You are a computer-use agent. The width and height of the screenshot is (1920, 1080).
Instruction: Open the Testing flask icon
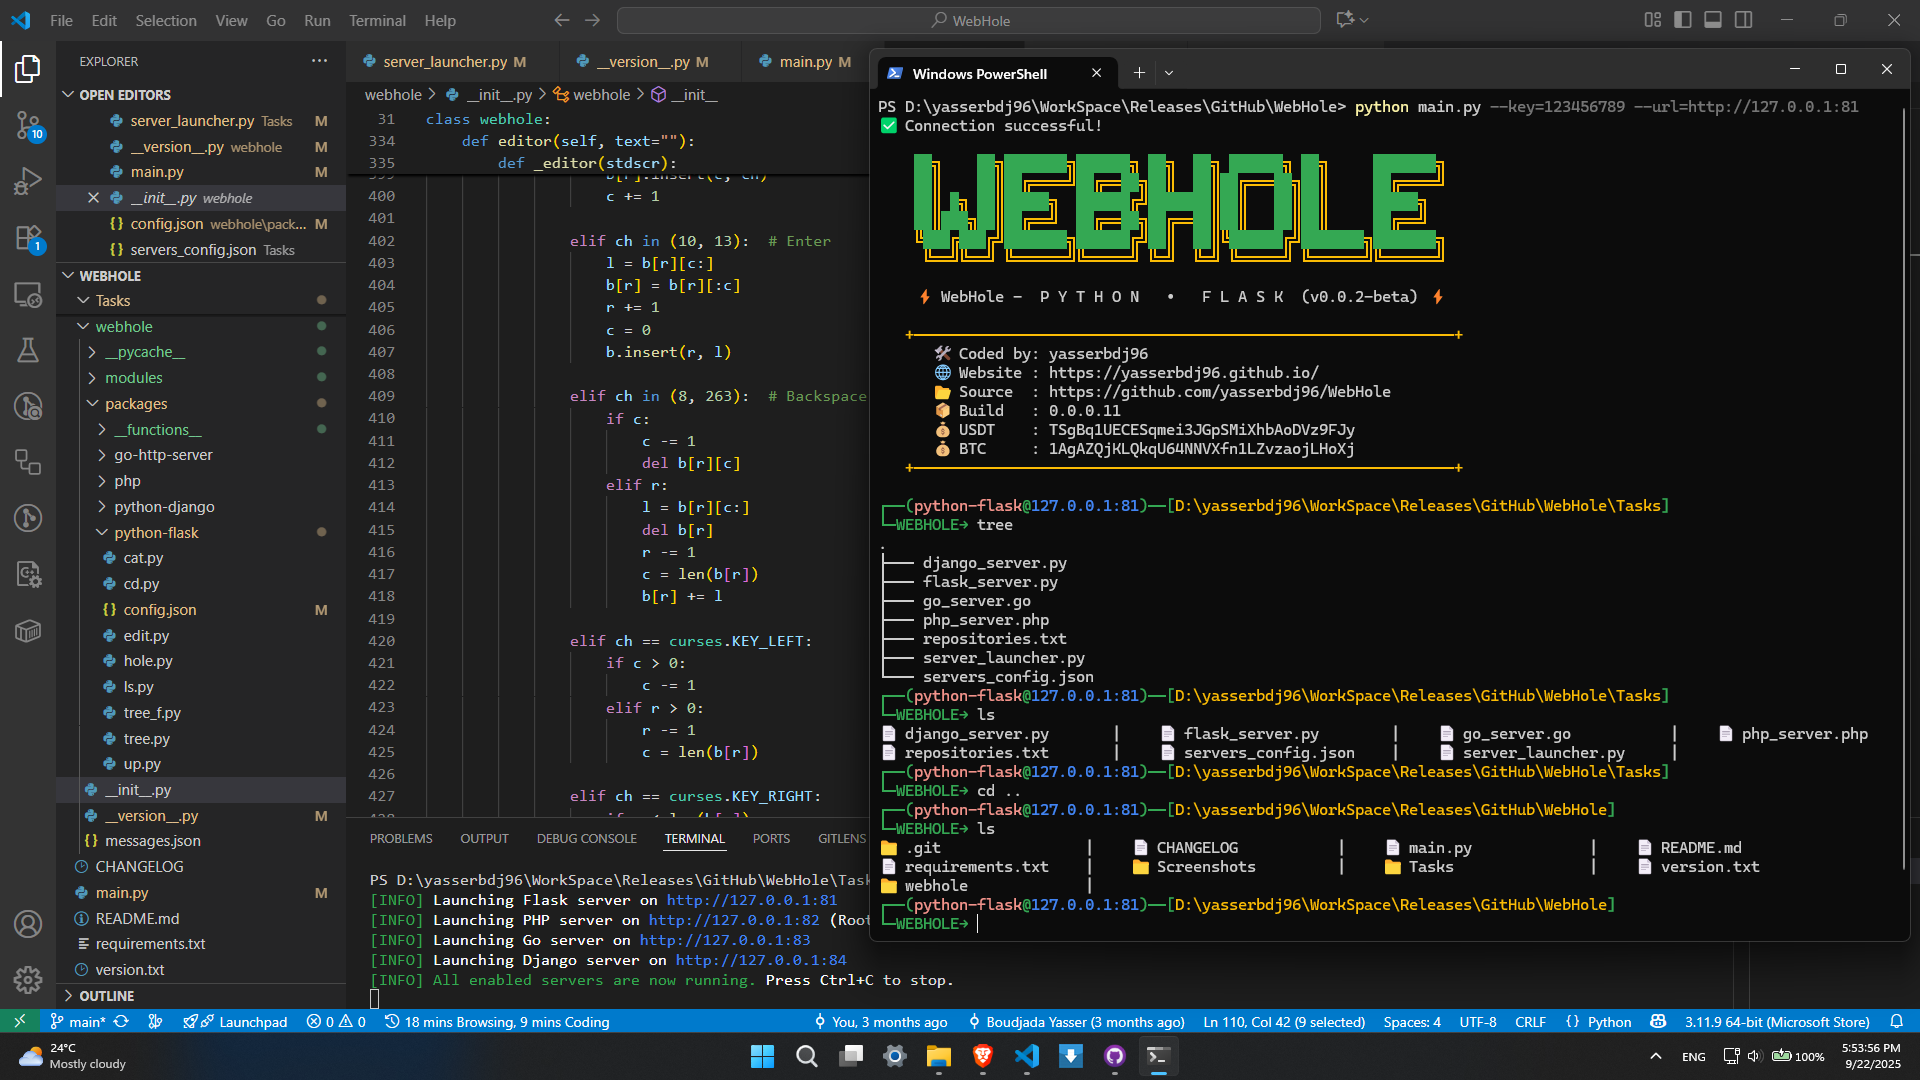[x=28, y=350]
